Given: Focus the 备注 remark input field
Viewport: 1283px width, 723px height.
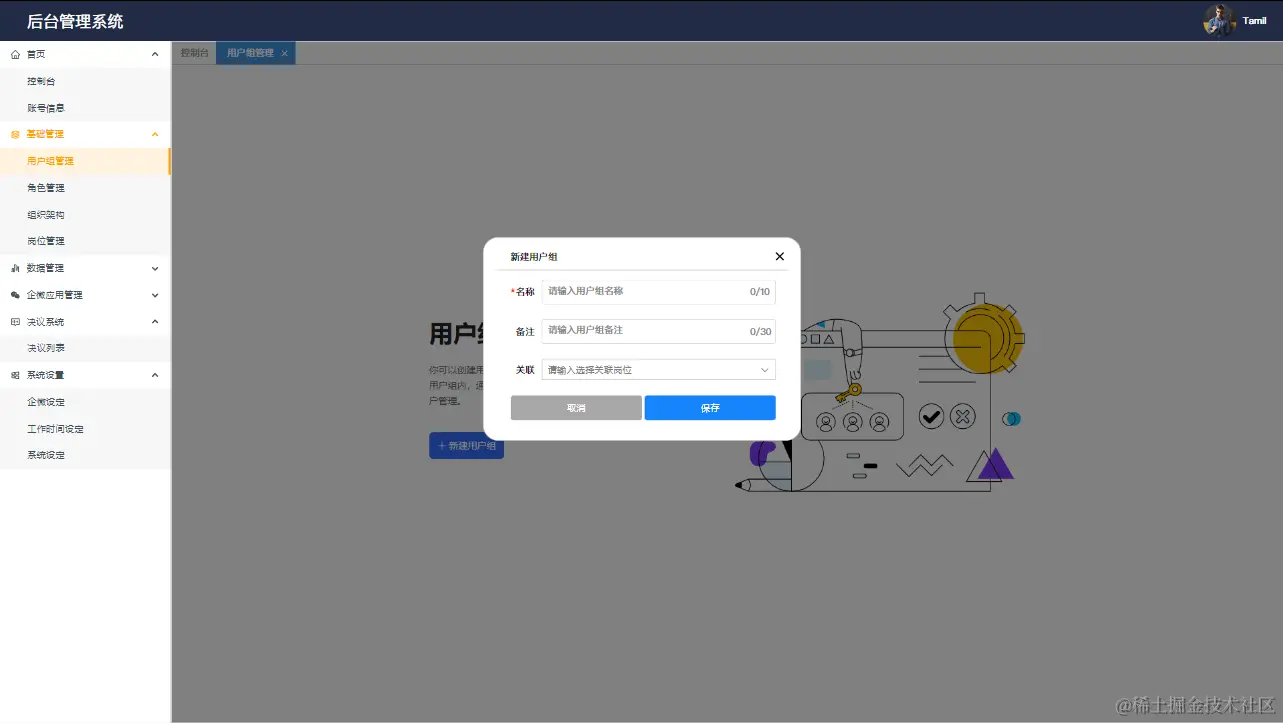Looking at the screenshot, I should click(x=658, y=331).
